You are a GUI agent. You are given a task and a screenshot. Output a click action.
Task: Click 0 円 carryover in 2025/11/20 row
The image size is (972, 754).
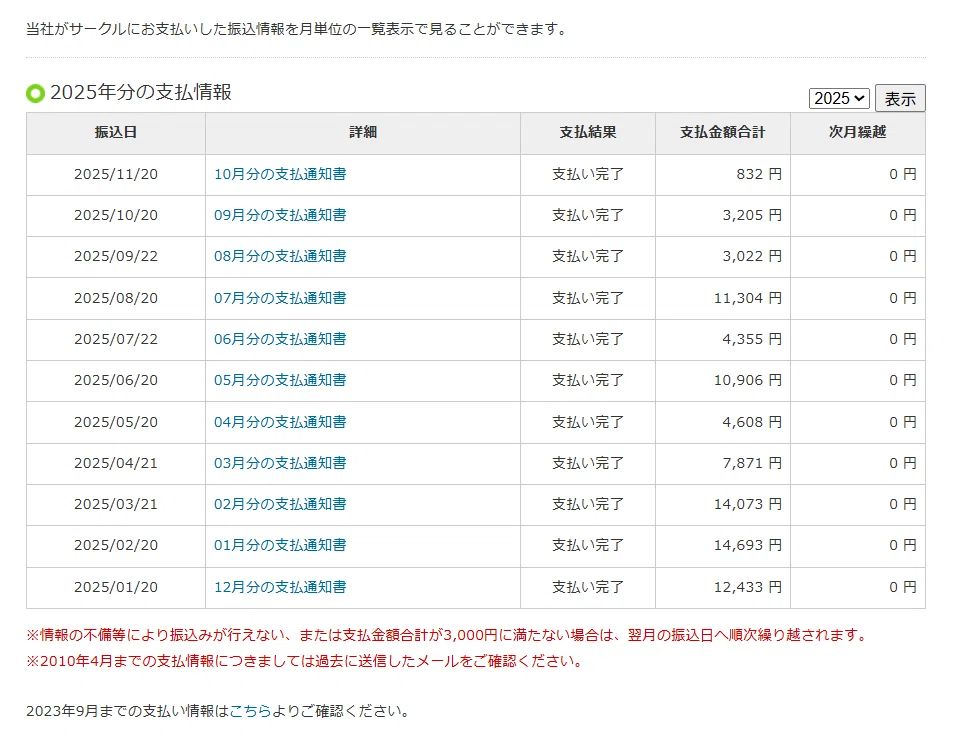pyautogui.click(x=903, y=174)
